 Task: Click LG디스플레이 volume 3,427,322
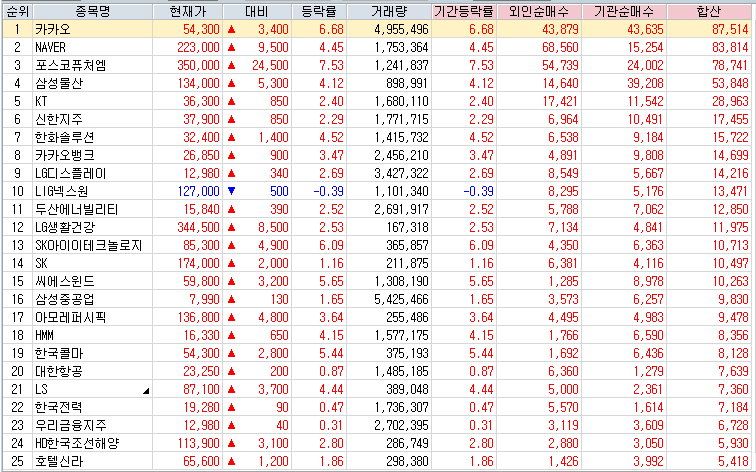(401, 173)
